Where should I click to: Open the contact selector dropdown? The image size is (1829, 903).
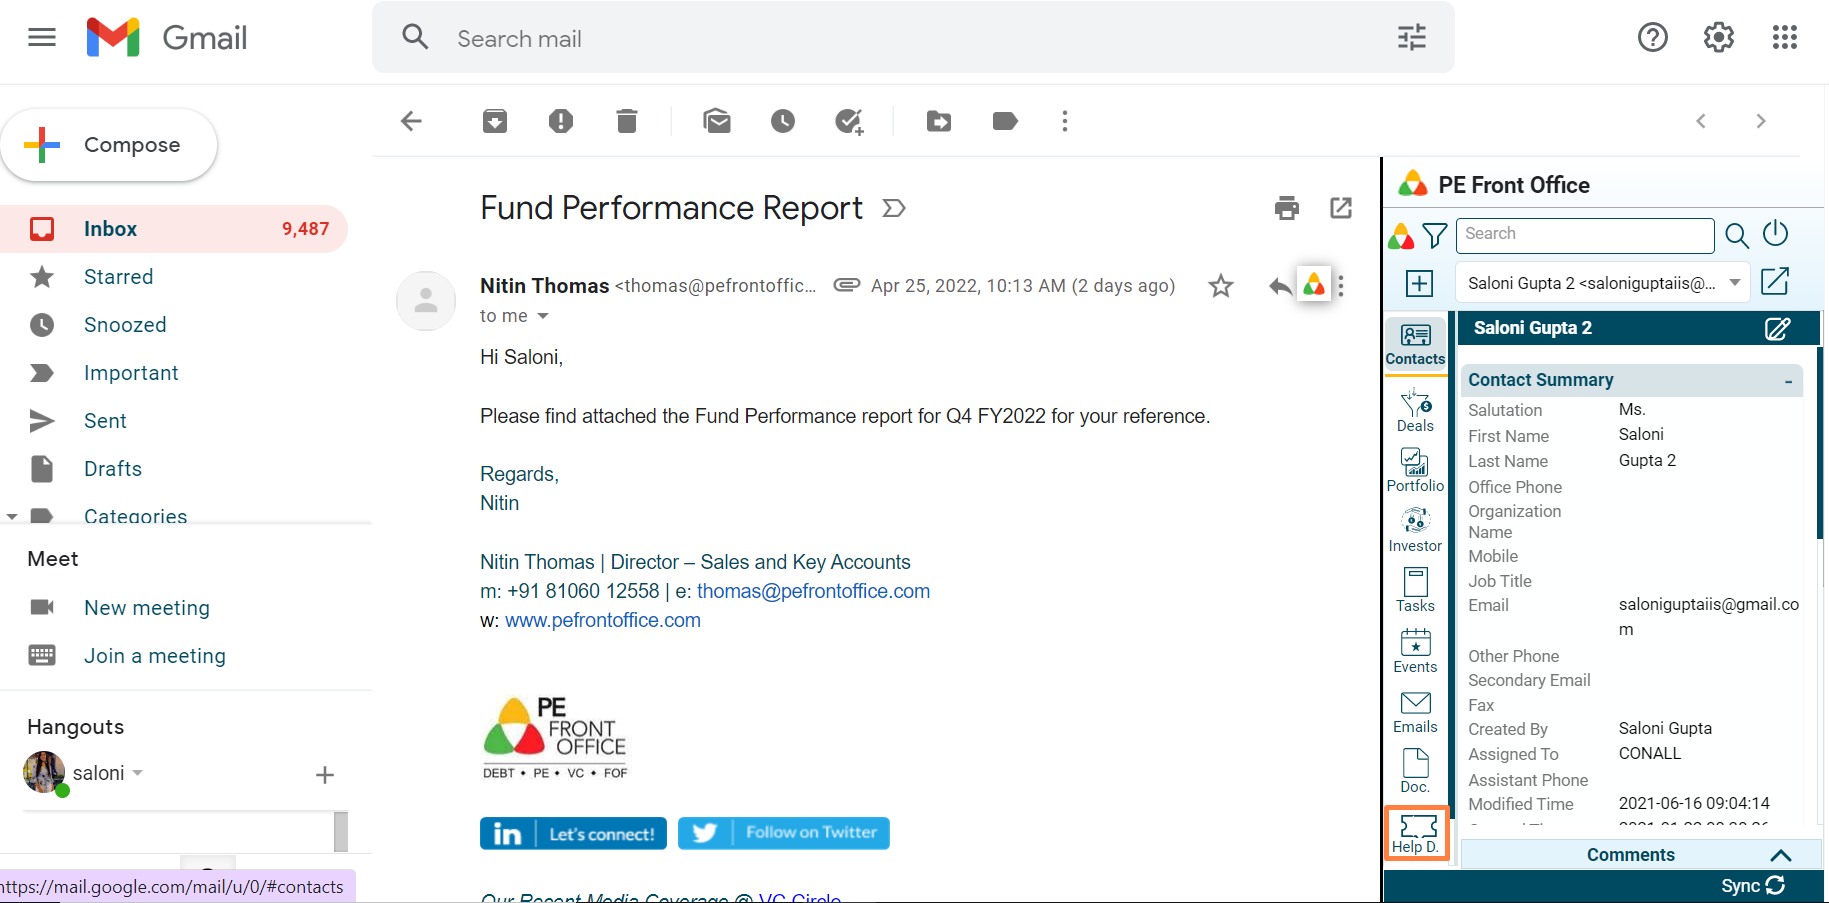pos(1735,283)
